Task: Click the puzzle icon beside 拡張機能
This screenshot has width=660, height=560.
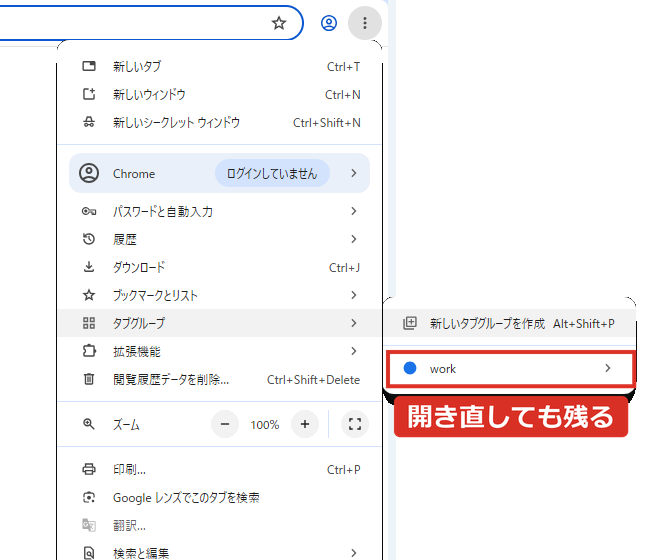Action: click(89, 351)
